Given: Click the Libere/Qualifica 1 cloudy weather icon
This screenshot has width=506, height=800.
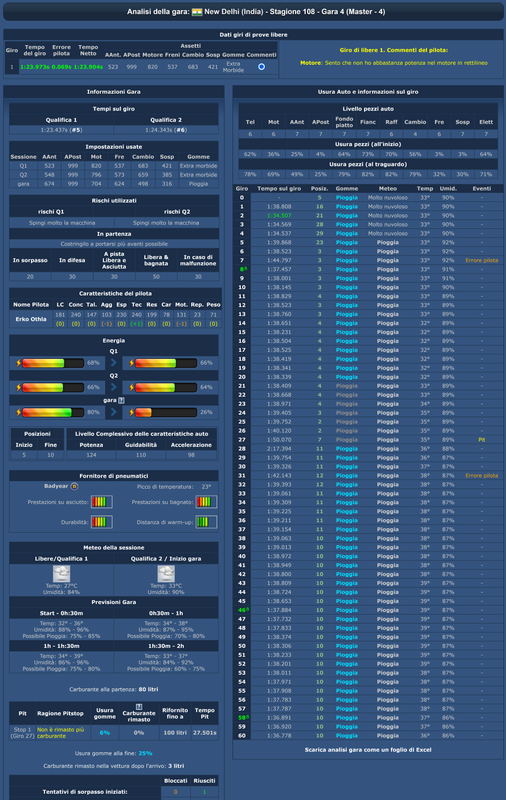Looking at the screenshot, I should point(62,573).
